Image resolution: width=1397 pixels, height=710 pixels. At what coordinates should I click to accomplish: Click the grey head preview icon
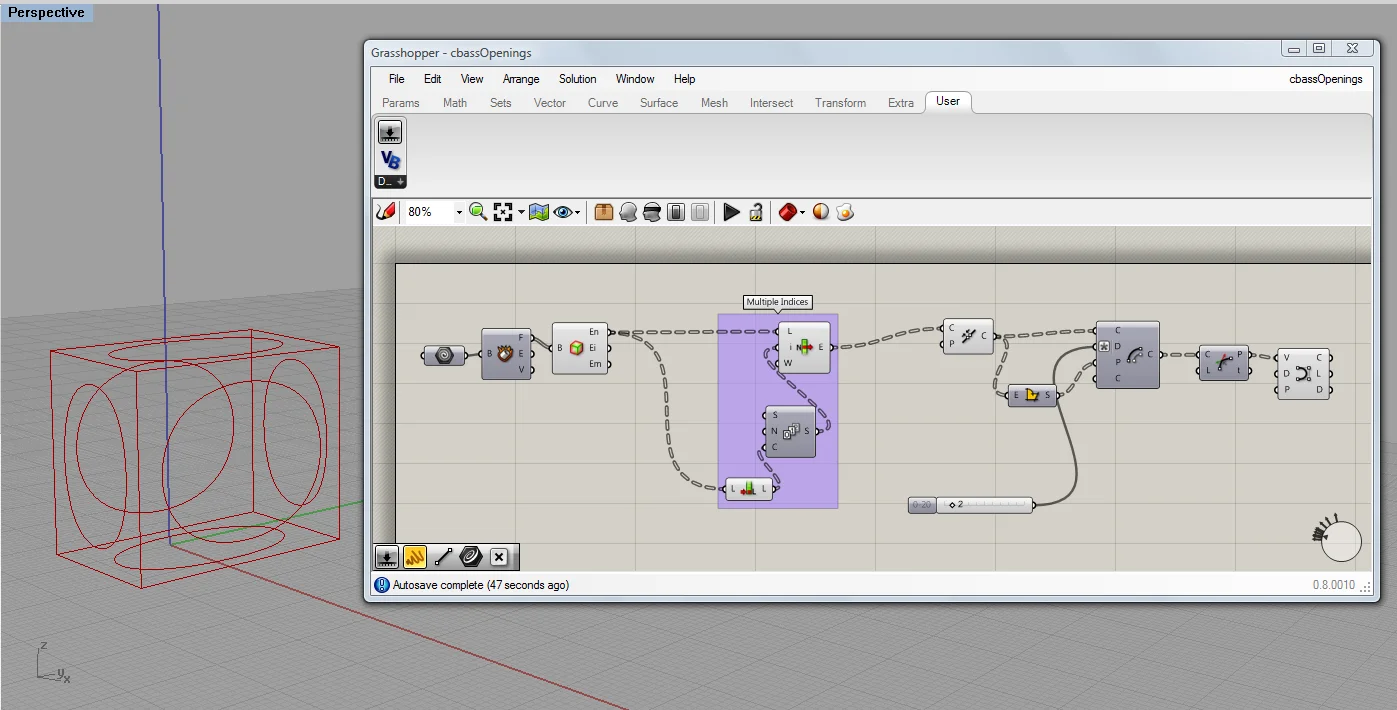(628, 212)
